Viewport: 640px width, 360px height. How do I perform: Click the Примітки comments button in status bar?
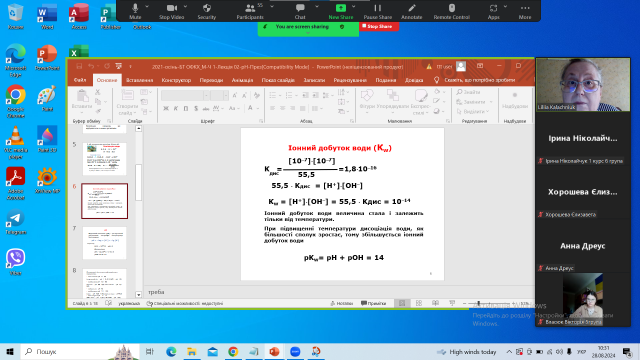[x=373, y=303]
